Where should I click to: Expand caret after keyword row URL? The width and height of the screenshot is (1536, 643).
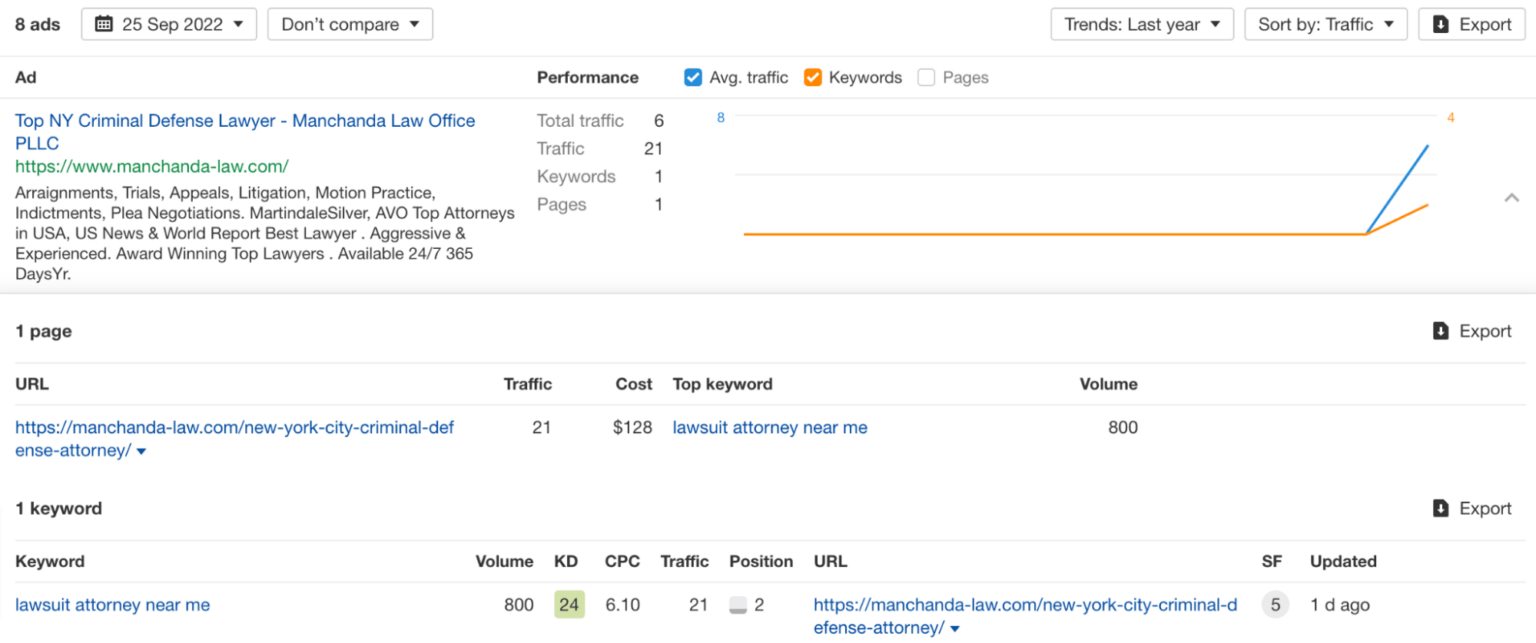tap(955, 629)
